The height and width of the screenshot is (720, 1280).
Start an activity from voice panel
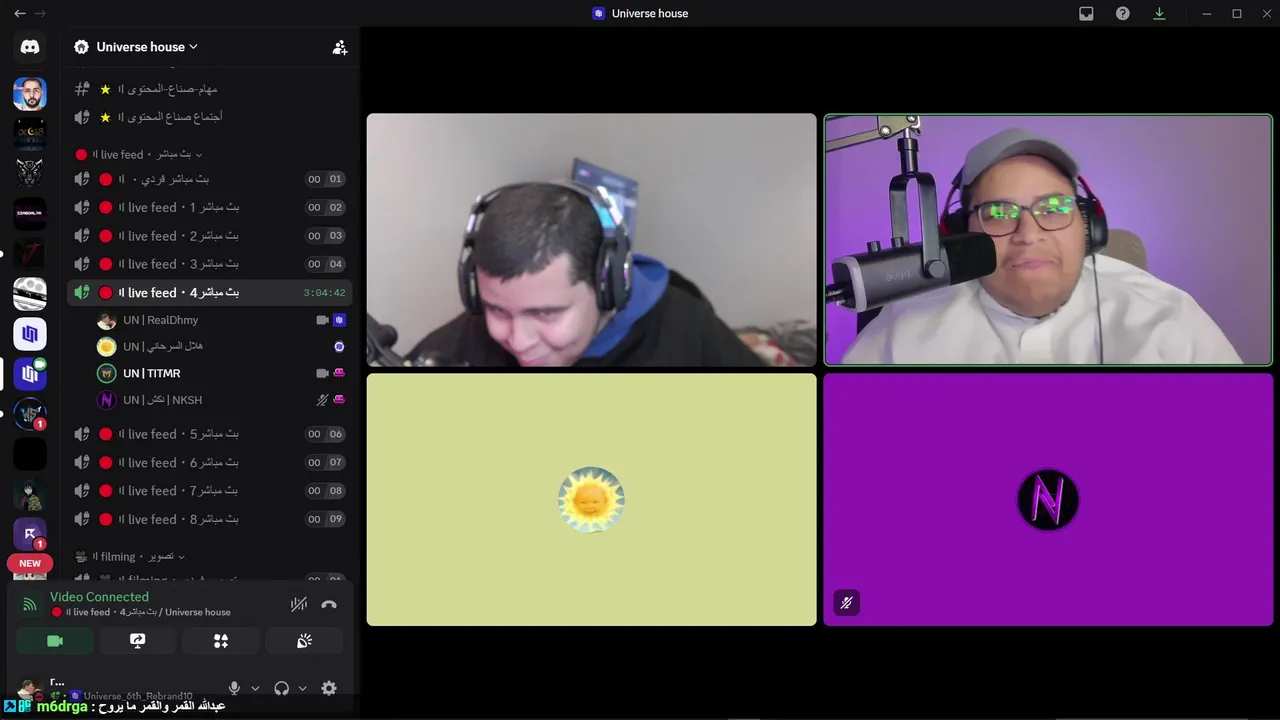pyautogui.click(x=221, y=641)
